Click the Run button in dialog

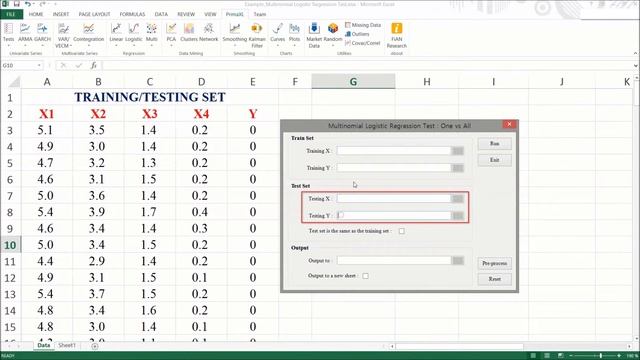[x=494, y=144]
